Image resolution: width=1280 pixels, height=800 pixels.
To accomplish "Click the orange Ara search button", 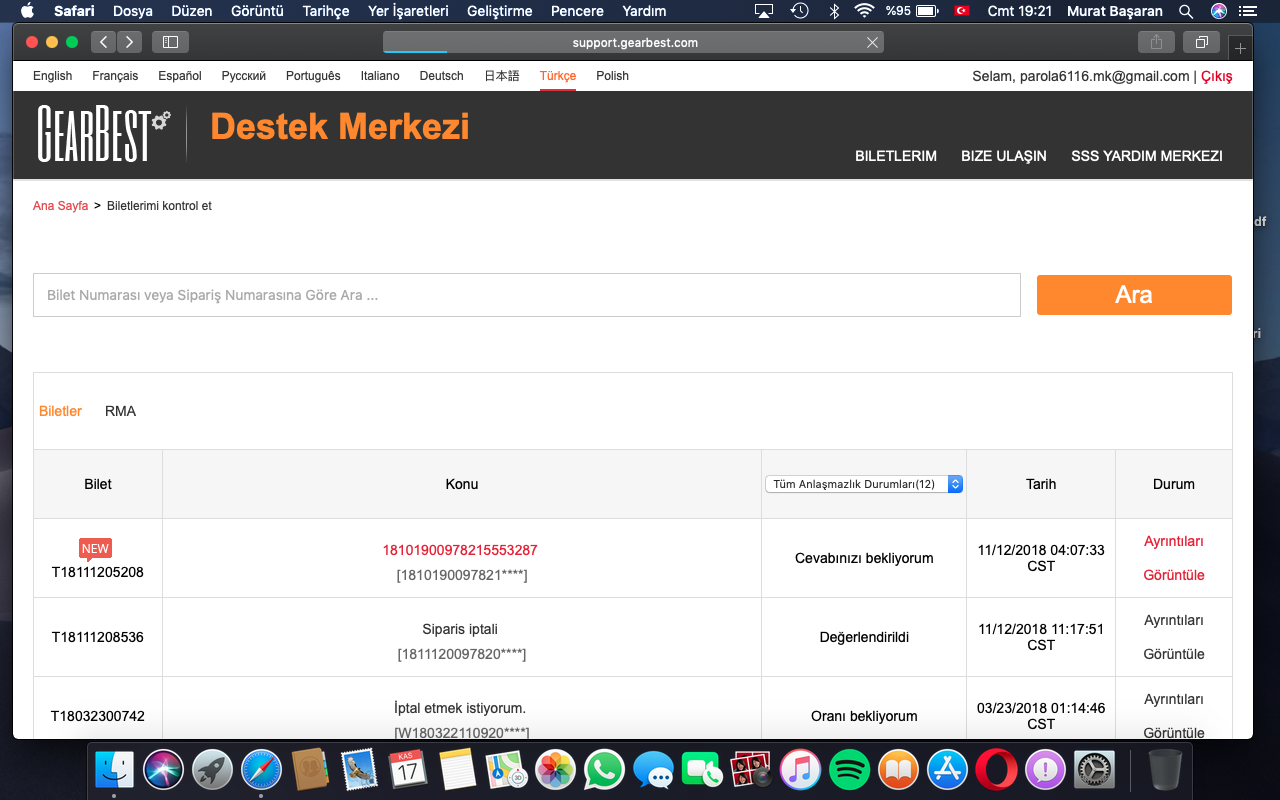I will coord(1134,295).
